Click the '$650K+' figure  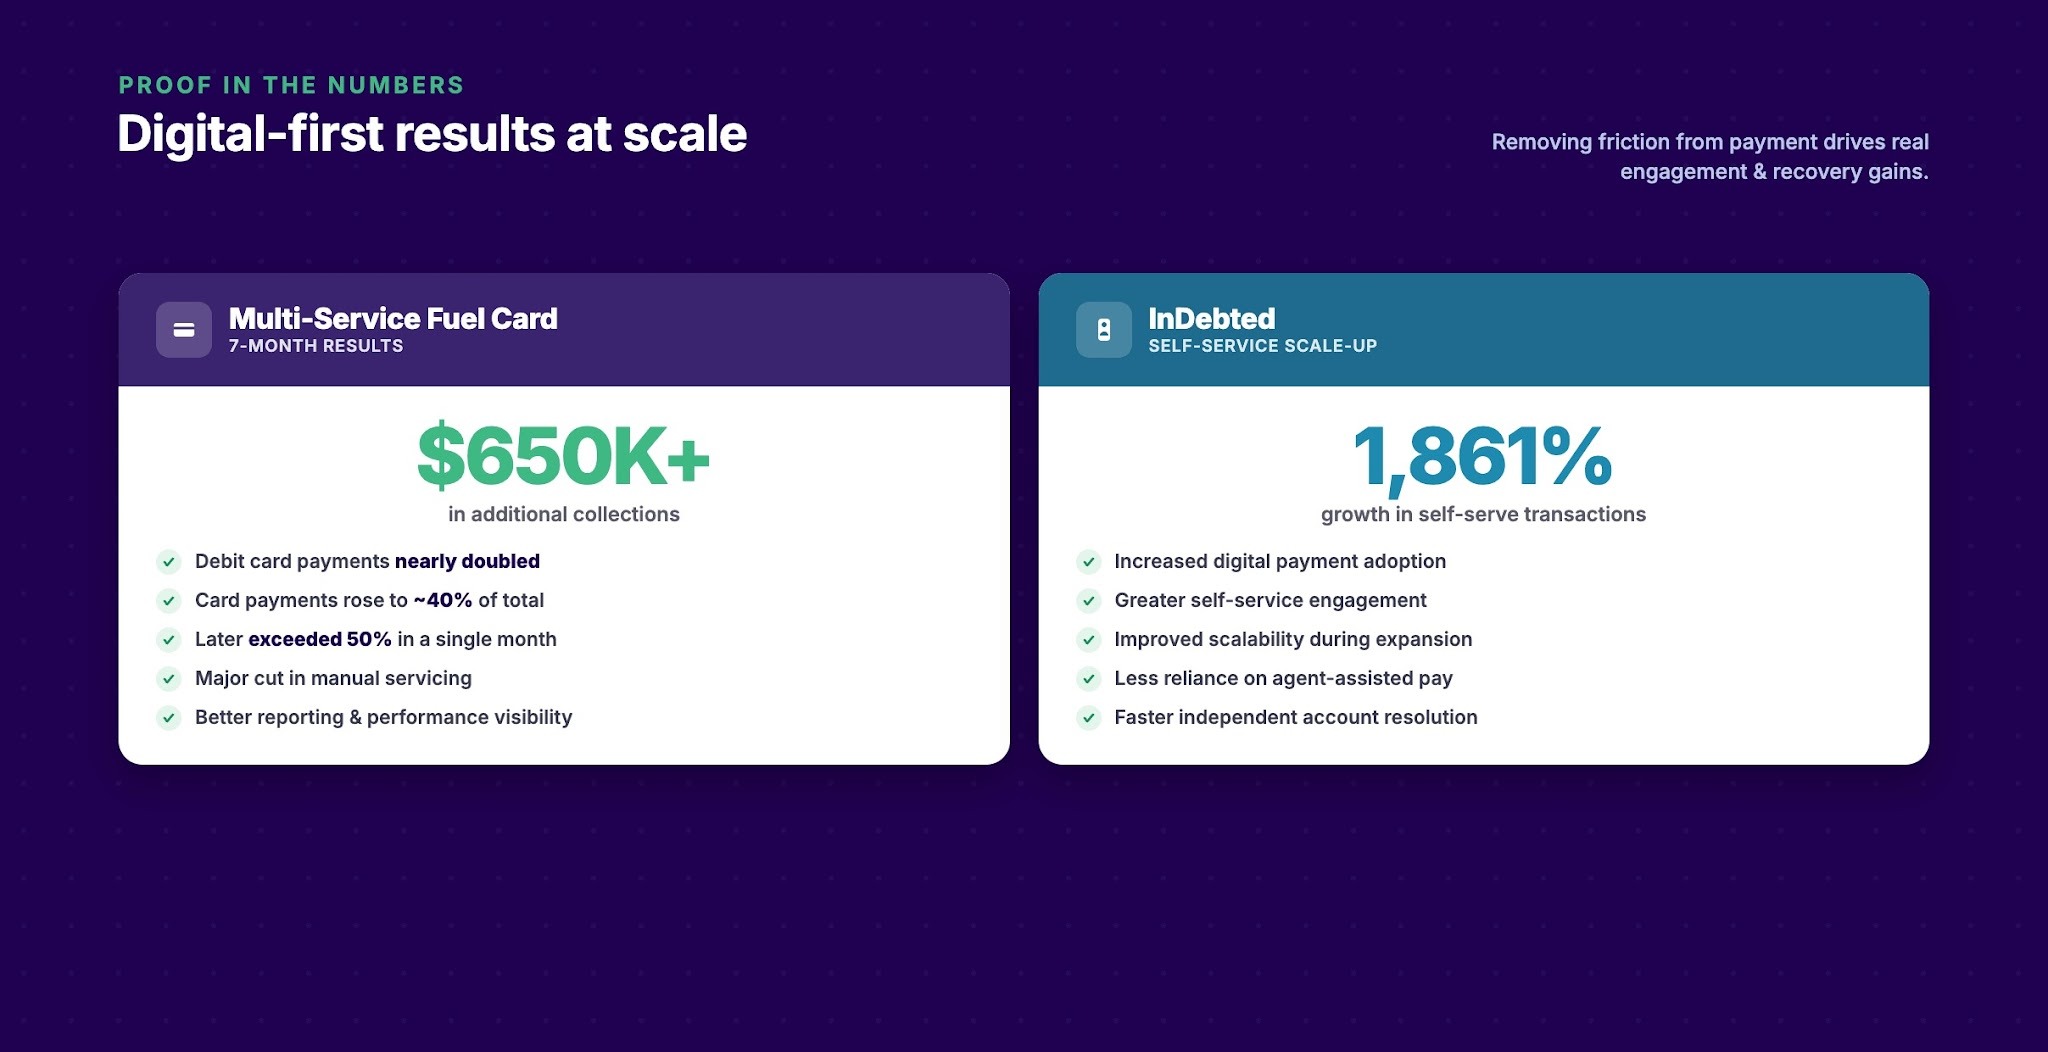tap(564, 457)
